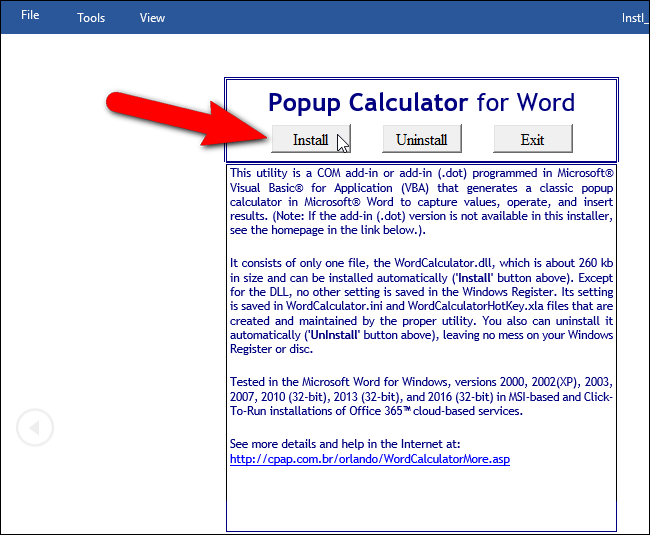Click the Exit button

(x=533, y=139)
